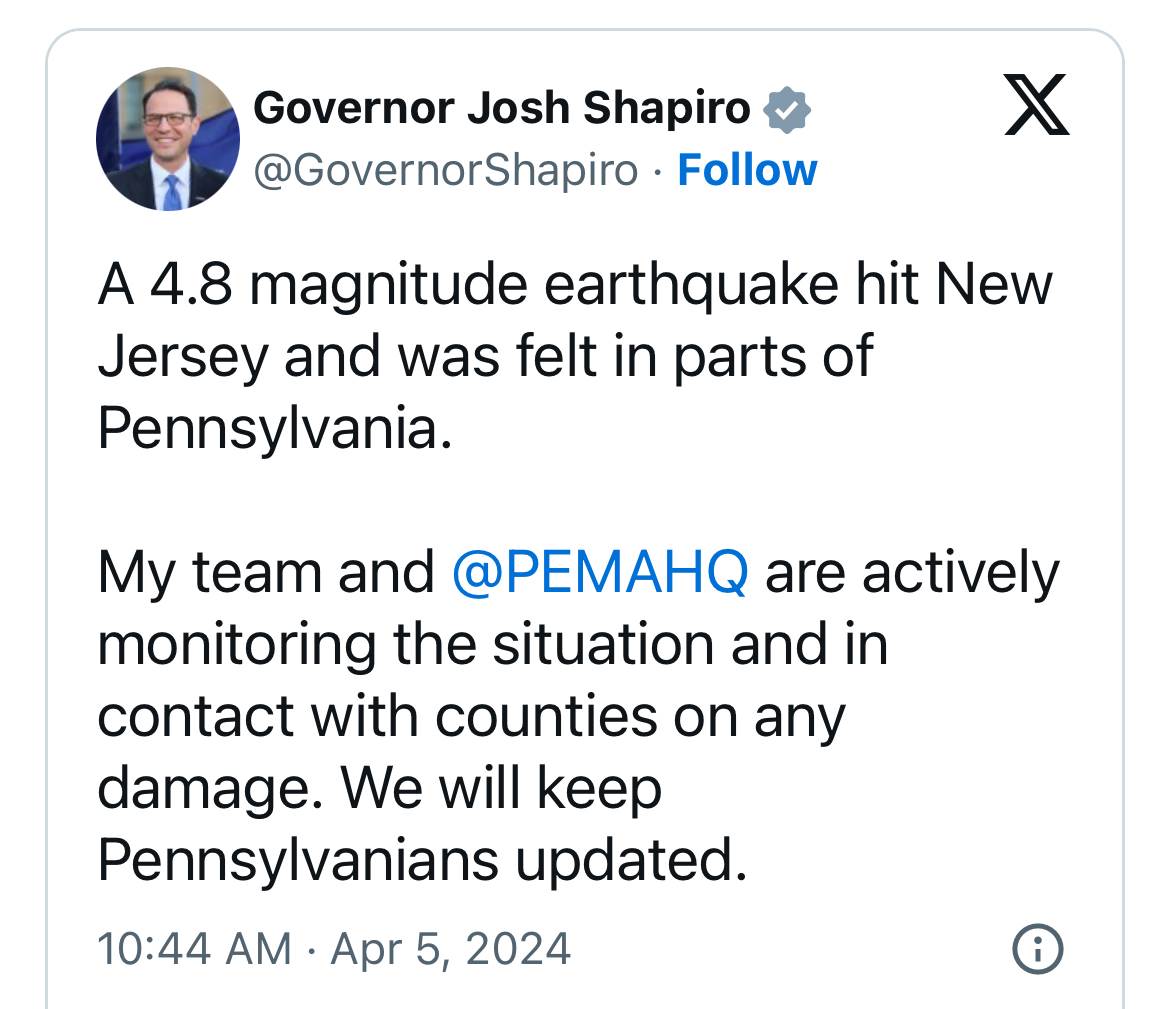This screenshot has height=1009, width=1170.
Task: Open the tweet info circle icon
Action: pos(1038,946)
